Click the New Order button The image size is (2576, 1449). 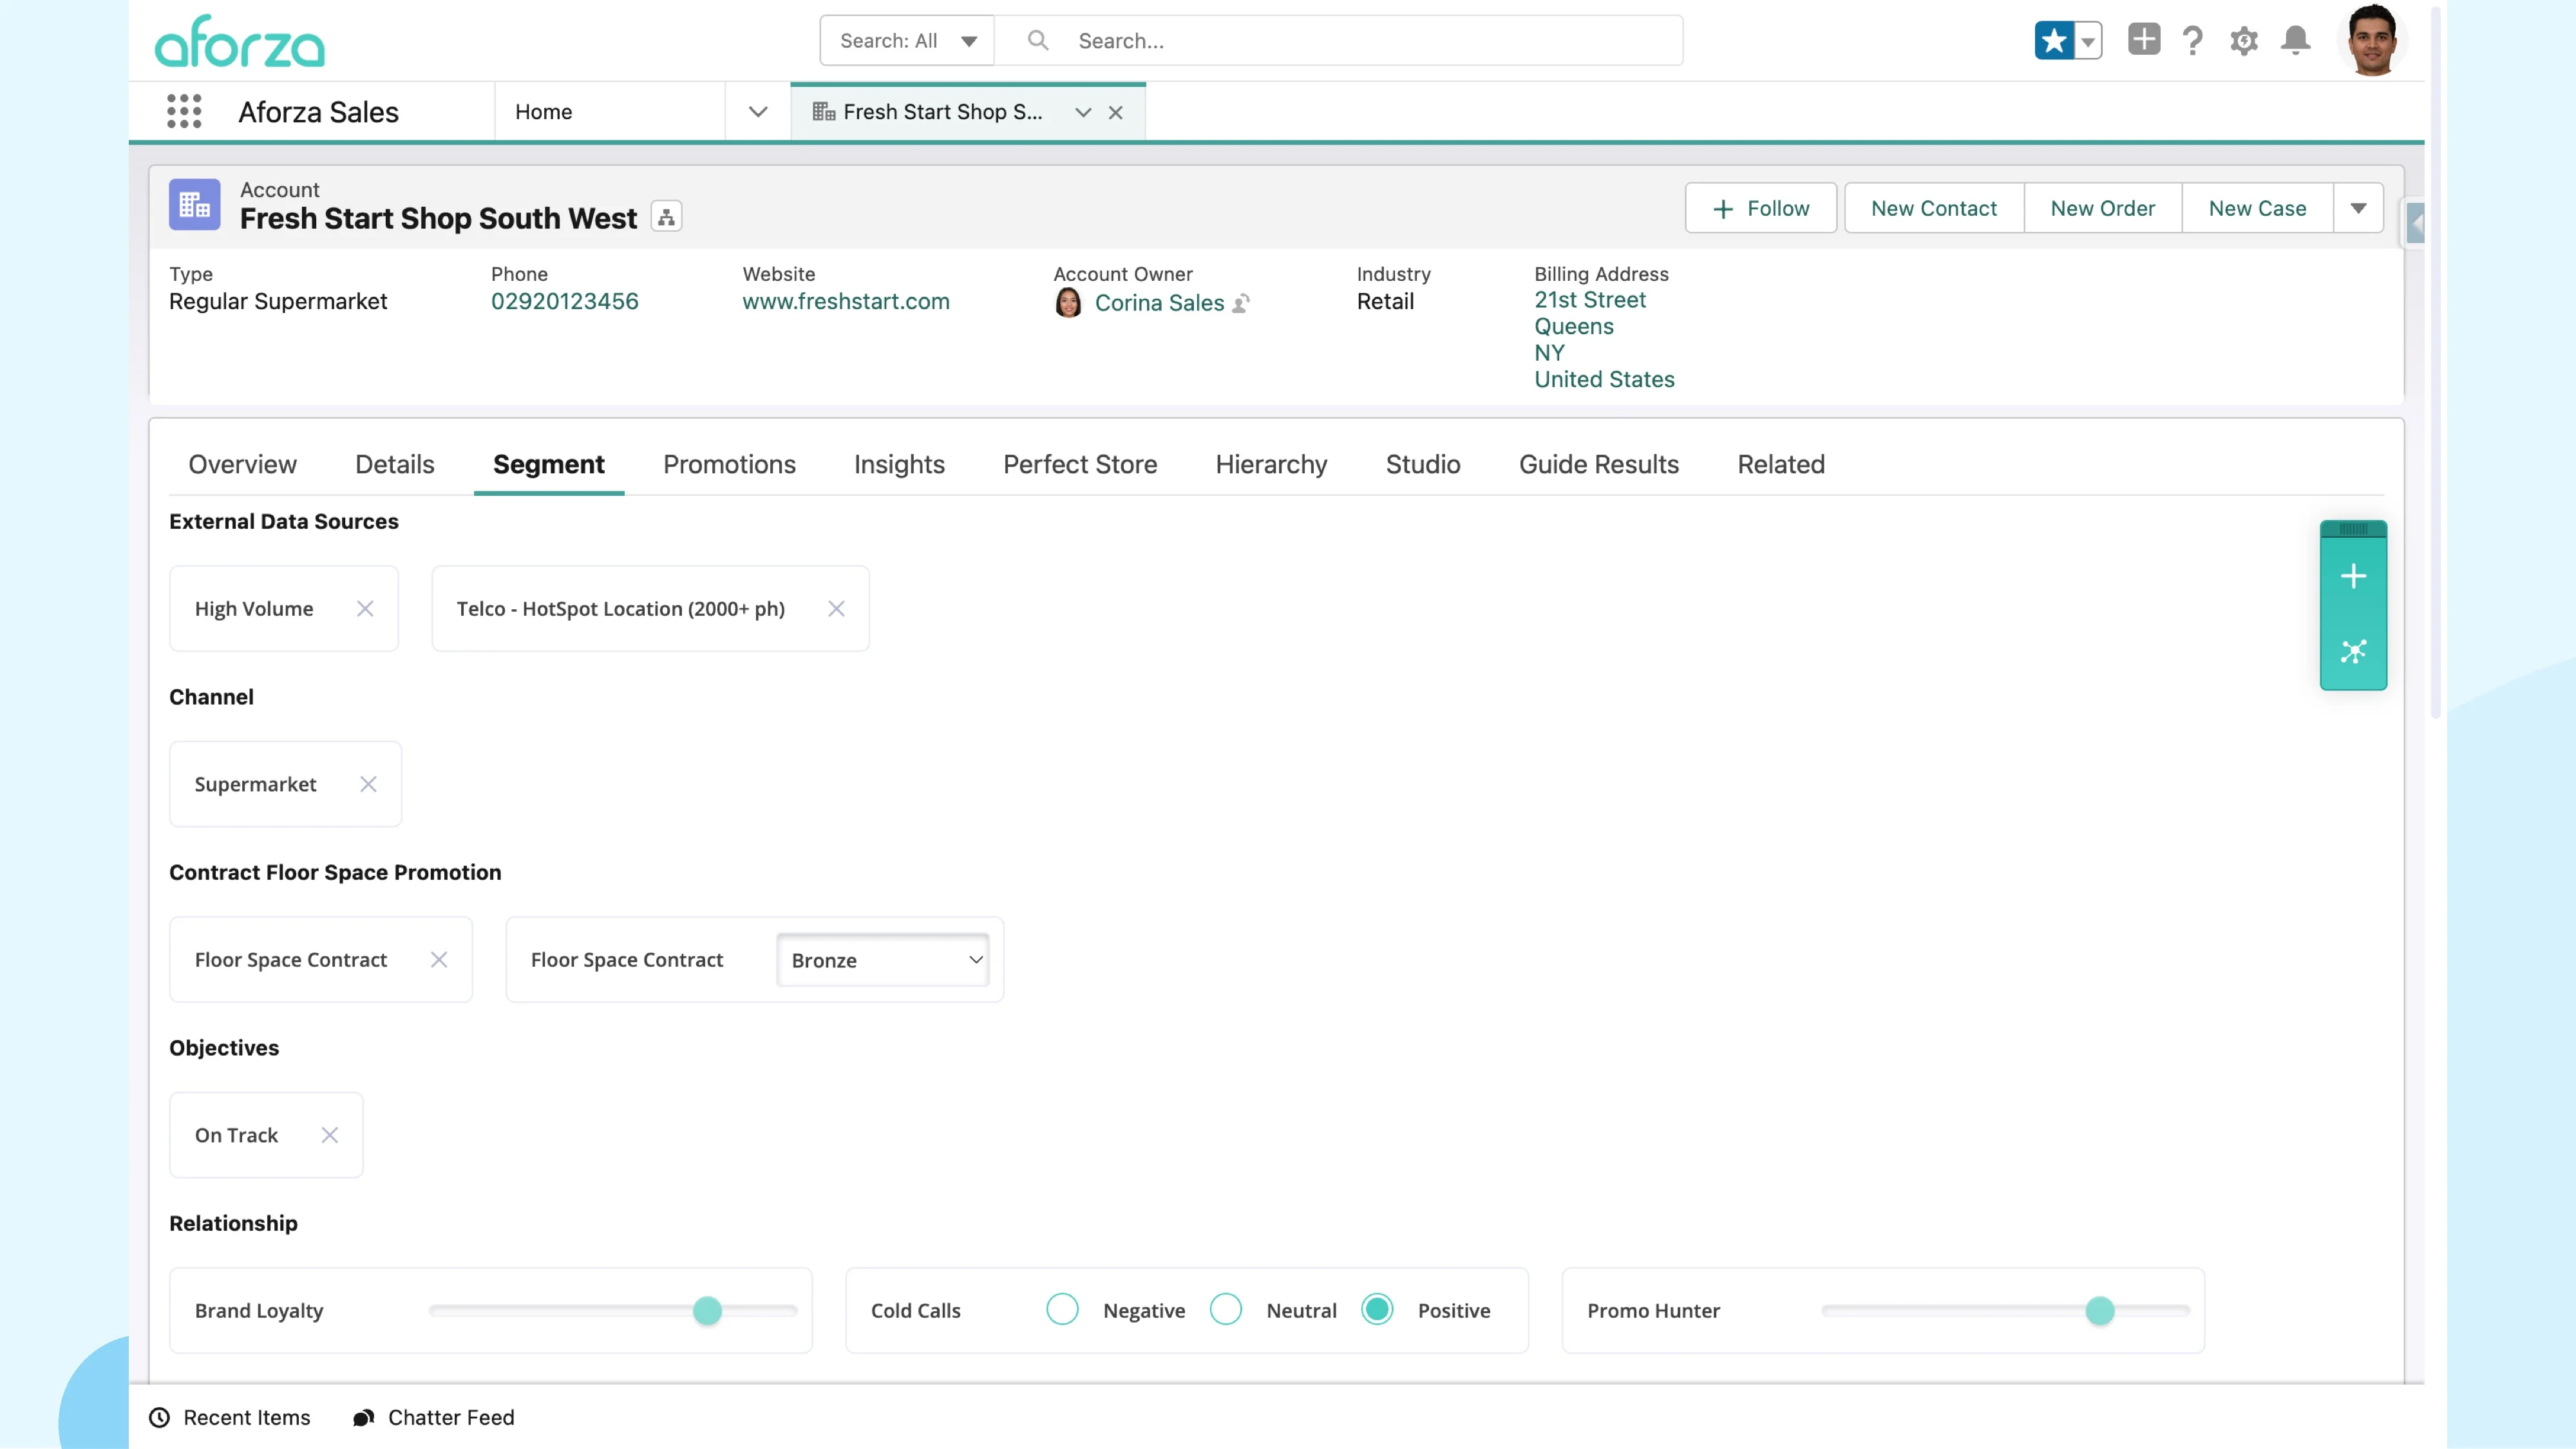pos(2102,208)
